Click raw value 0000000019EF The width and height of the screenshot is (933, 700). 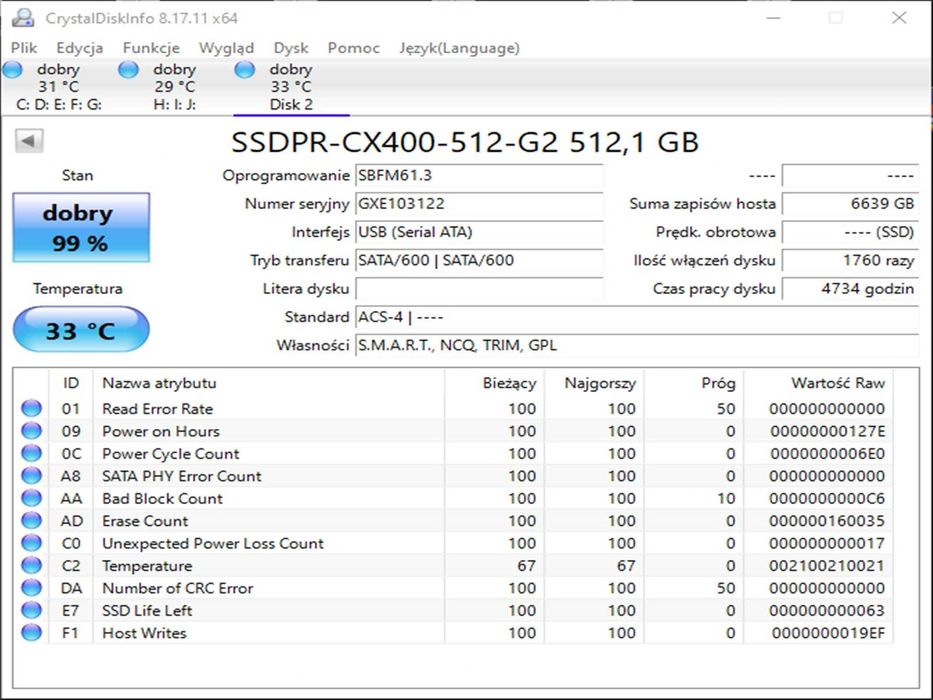pyautogui.click(x=829, y=633)
